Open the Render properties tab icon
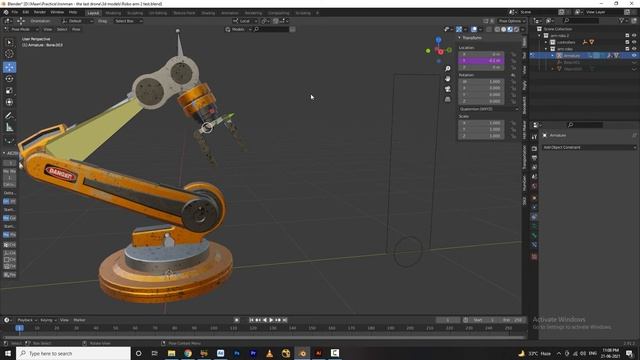The image size is (640, 360). [x=534, y=148]
